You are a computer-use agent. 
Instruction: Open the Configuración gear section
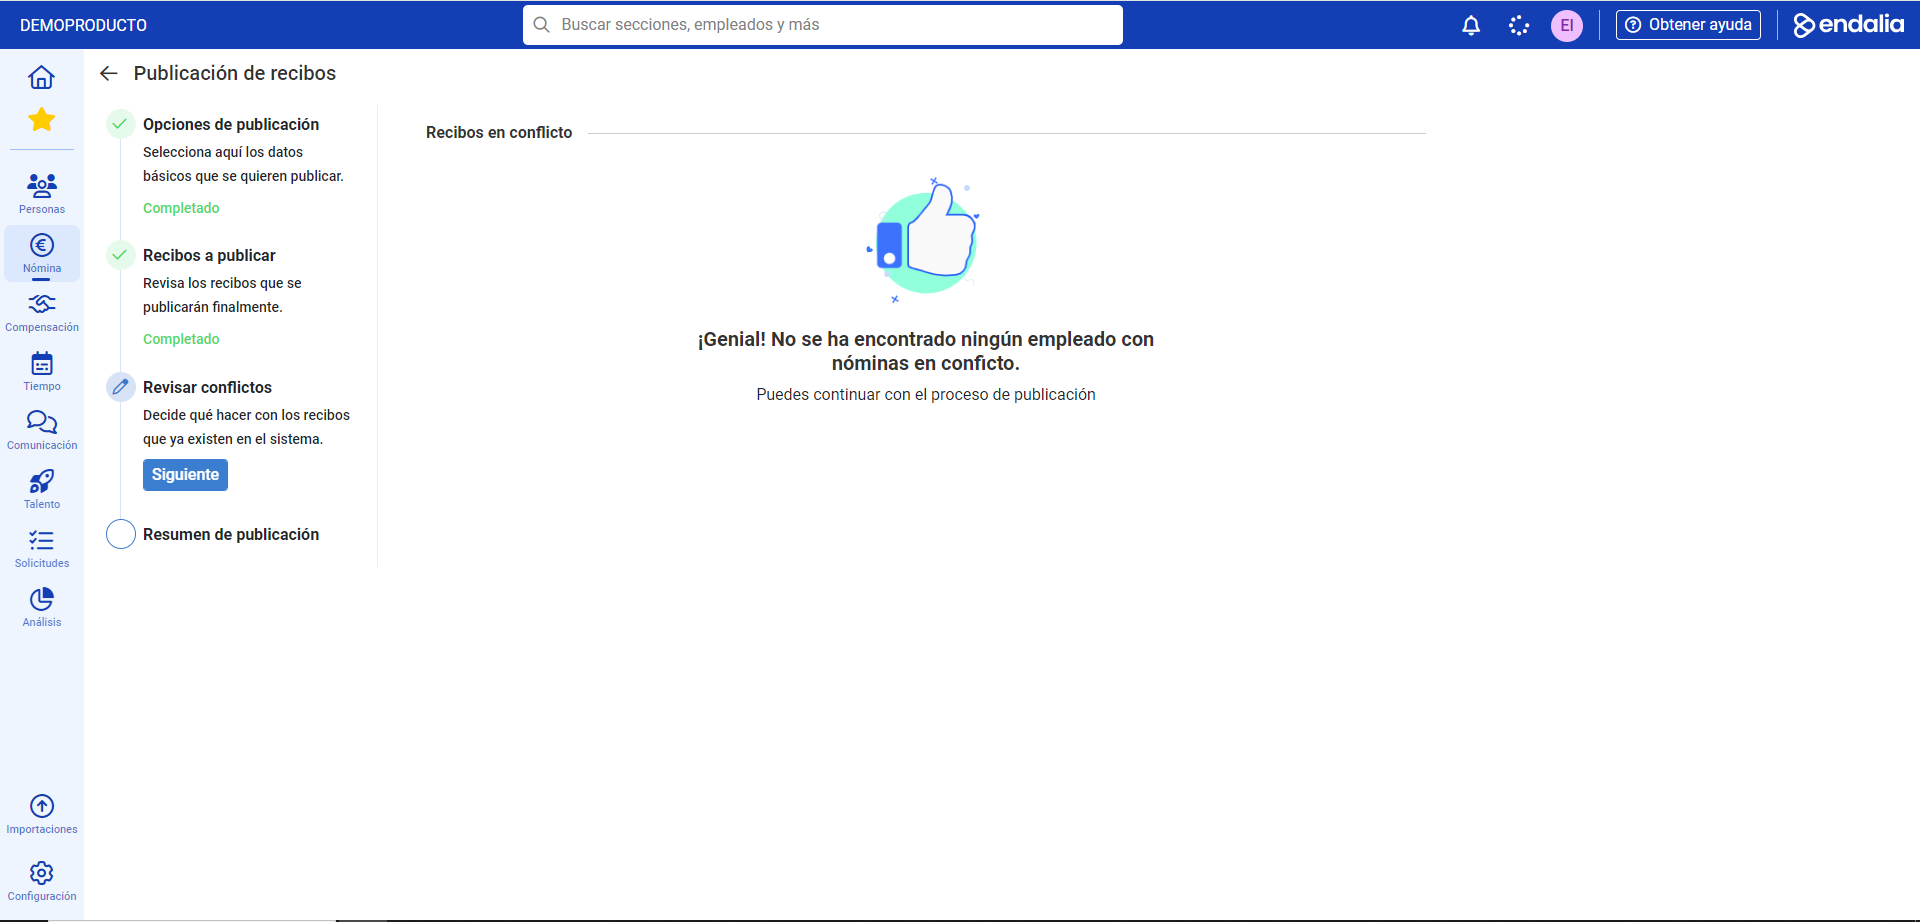click(42, 881)
